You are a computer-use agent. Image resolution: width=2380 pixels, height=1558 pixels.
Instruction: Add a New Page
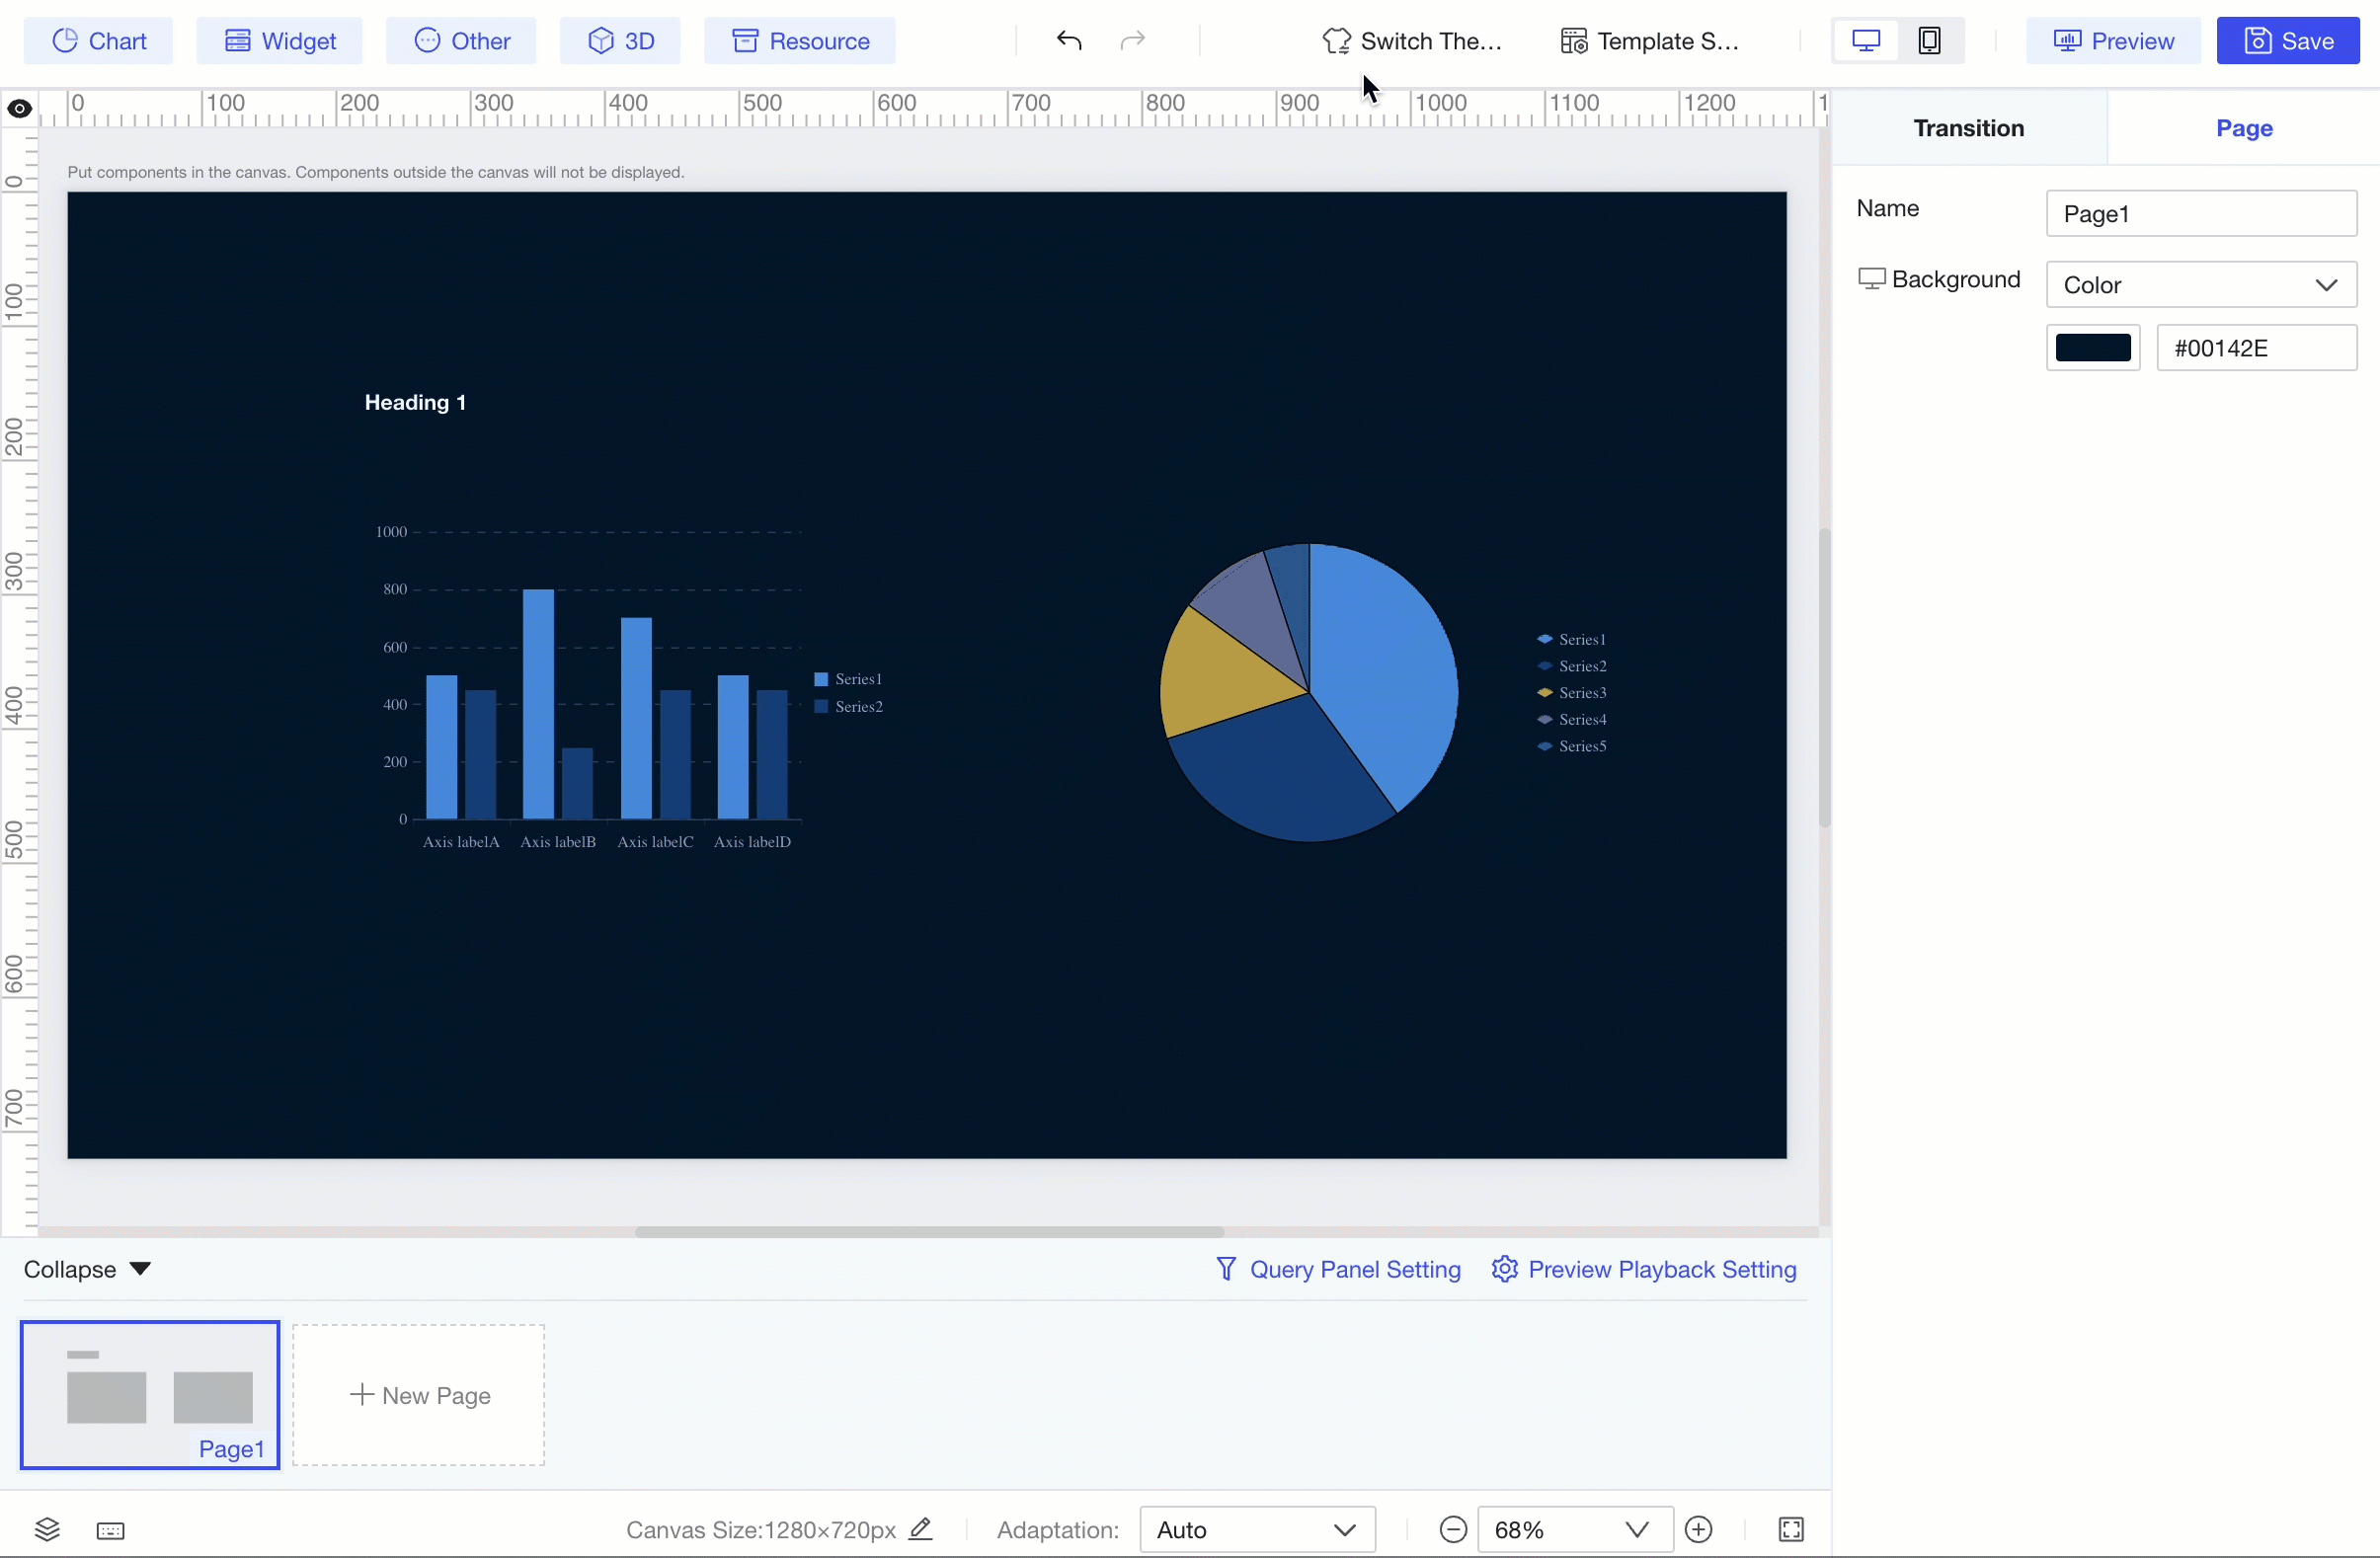[419, 1395]
